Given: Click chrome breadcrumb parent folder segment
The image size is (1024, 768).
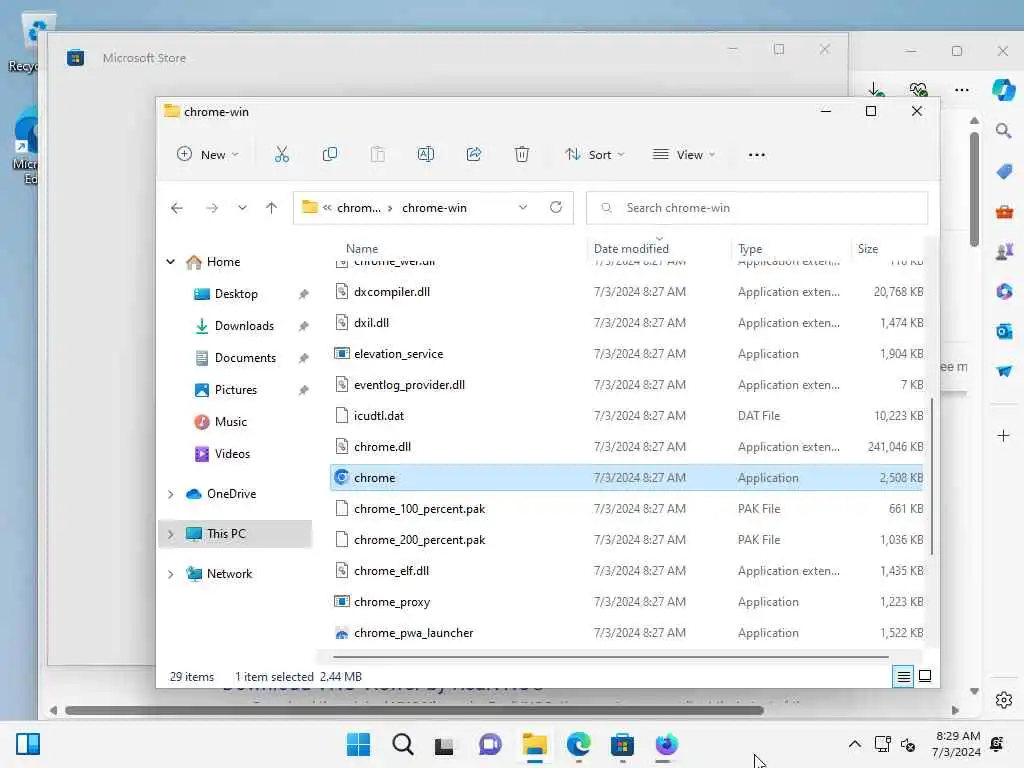Looking at the screenshot, I should (x=359, y=208).
